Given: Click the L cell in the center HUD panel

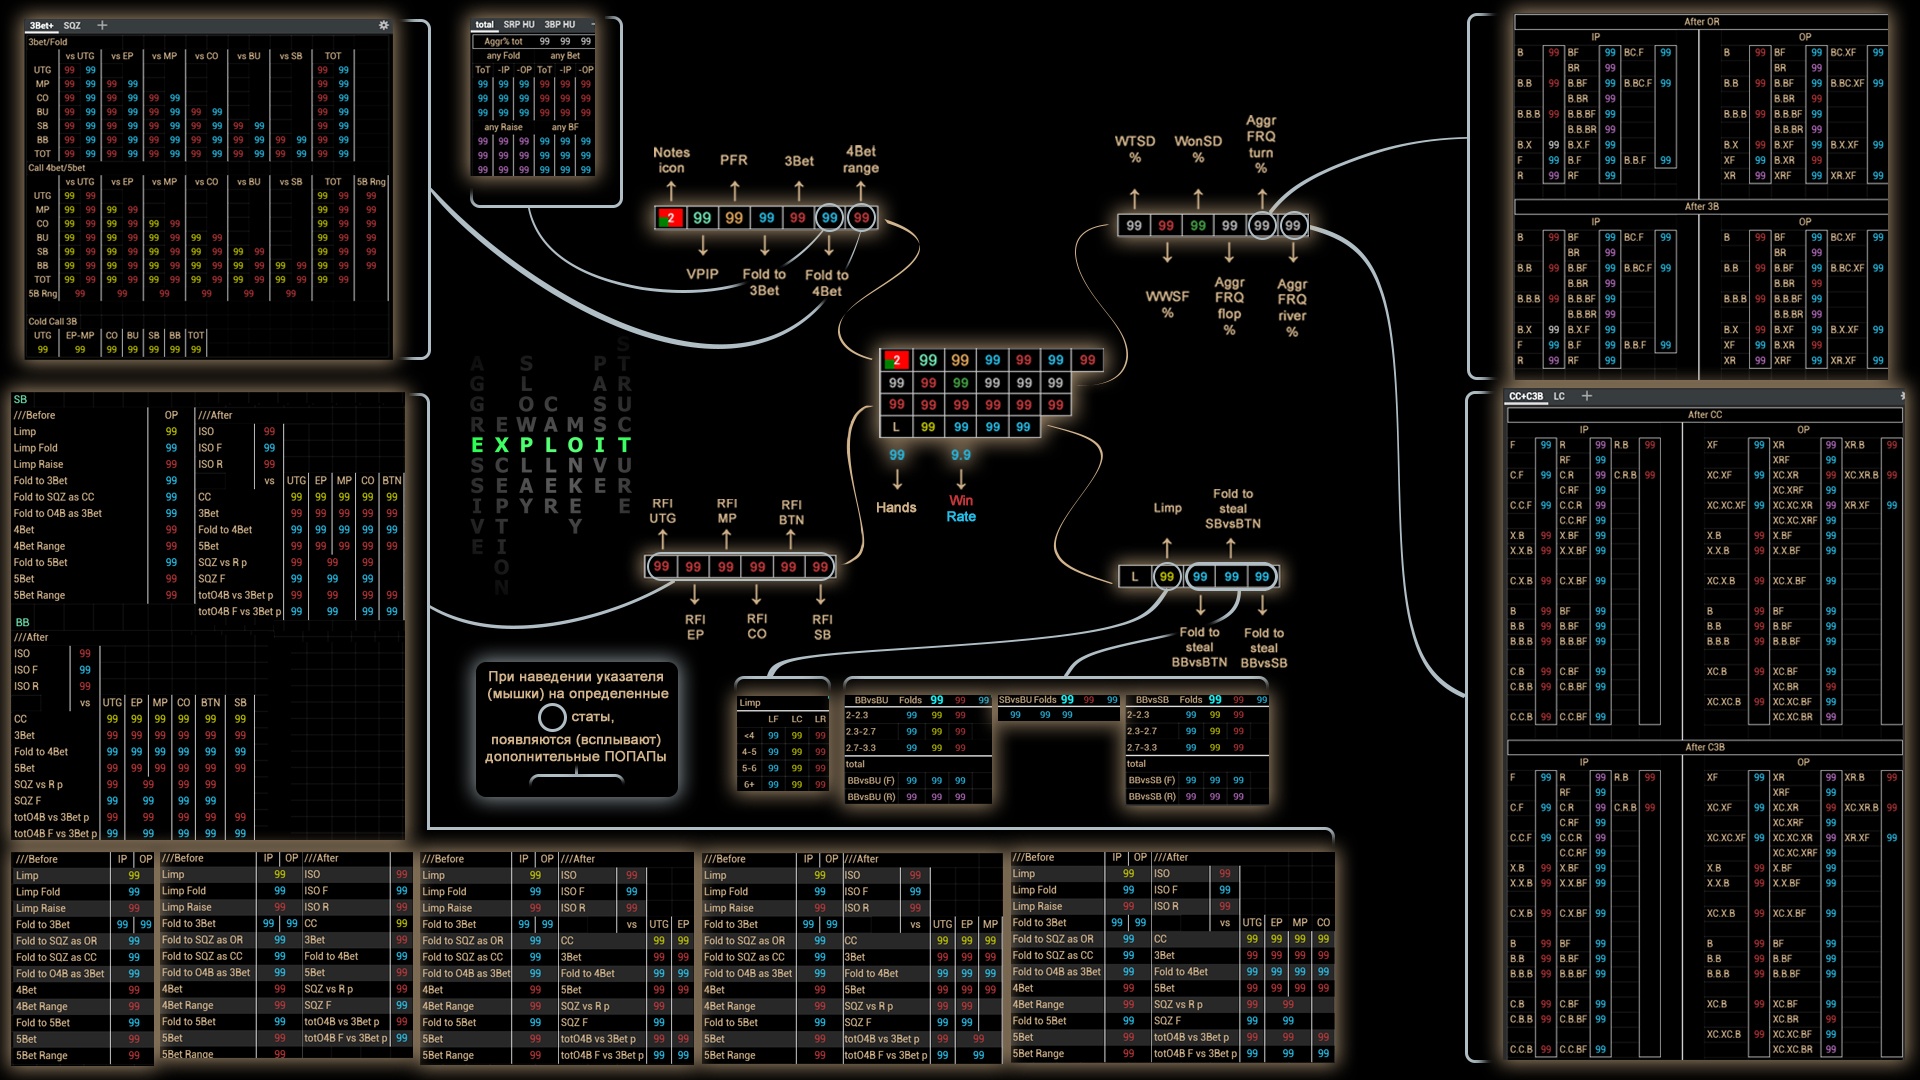Looking at the screenshot, I should coord(896,427).
